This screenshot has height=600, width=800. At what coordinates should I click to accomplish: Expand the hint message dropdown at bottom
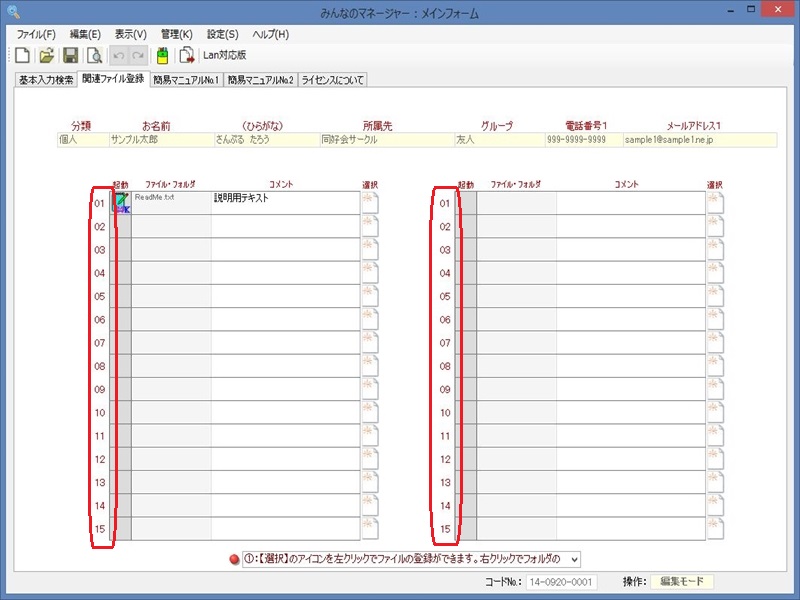coord(573,558)
